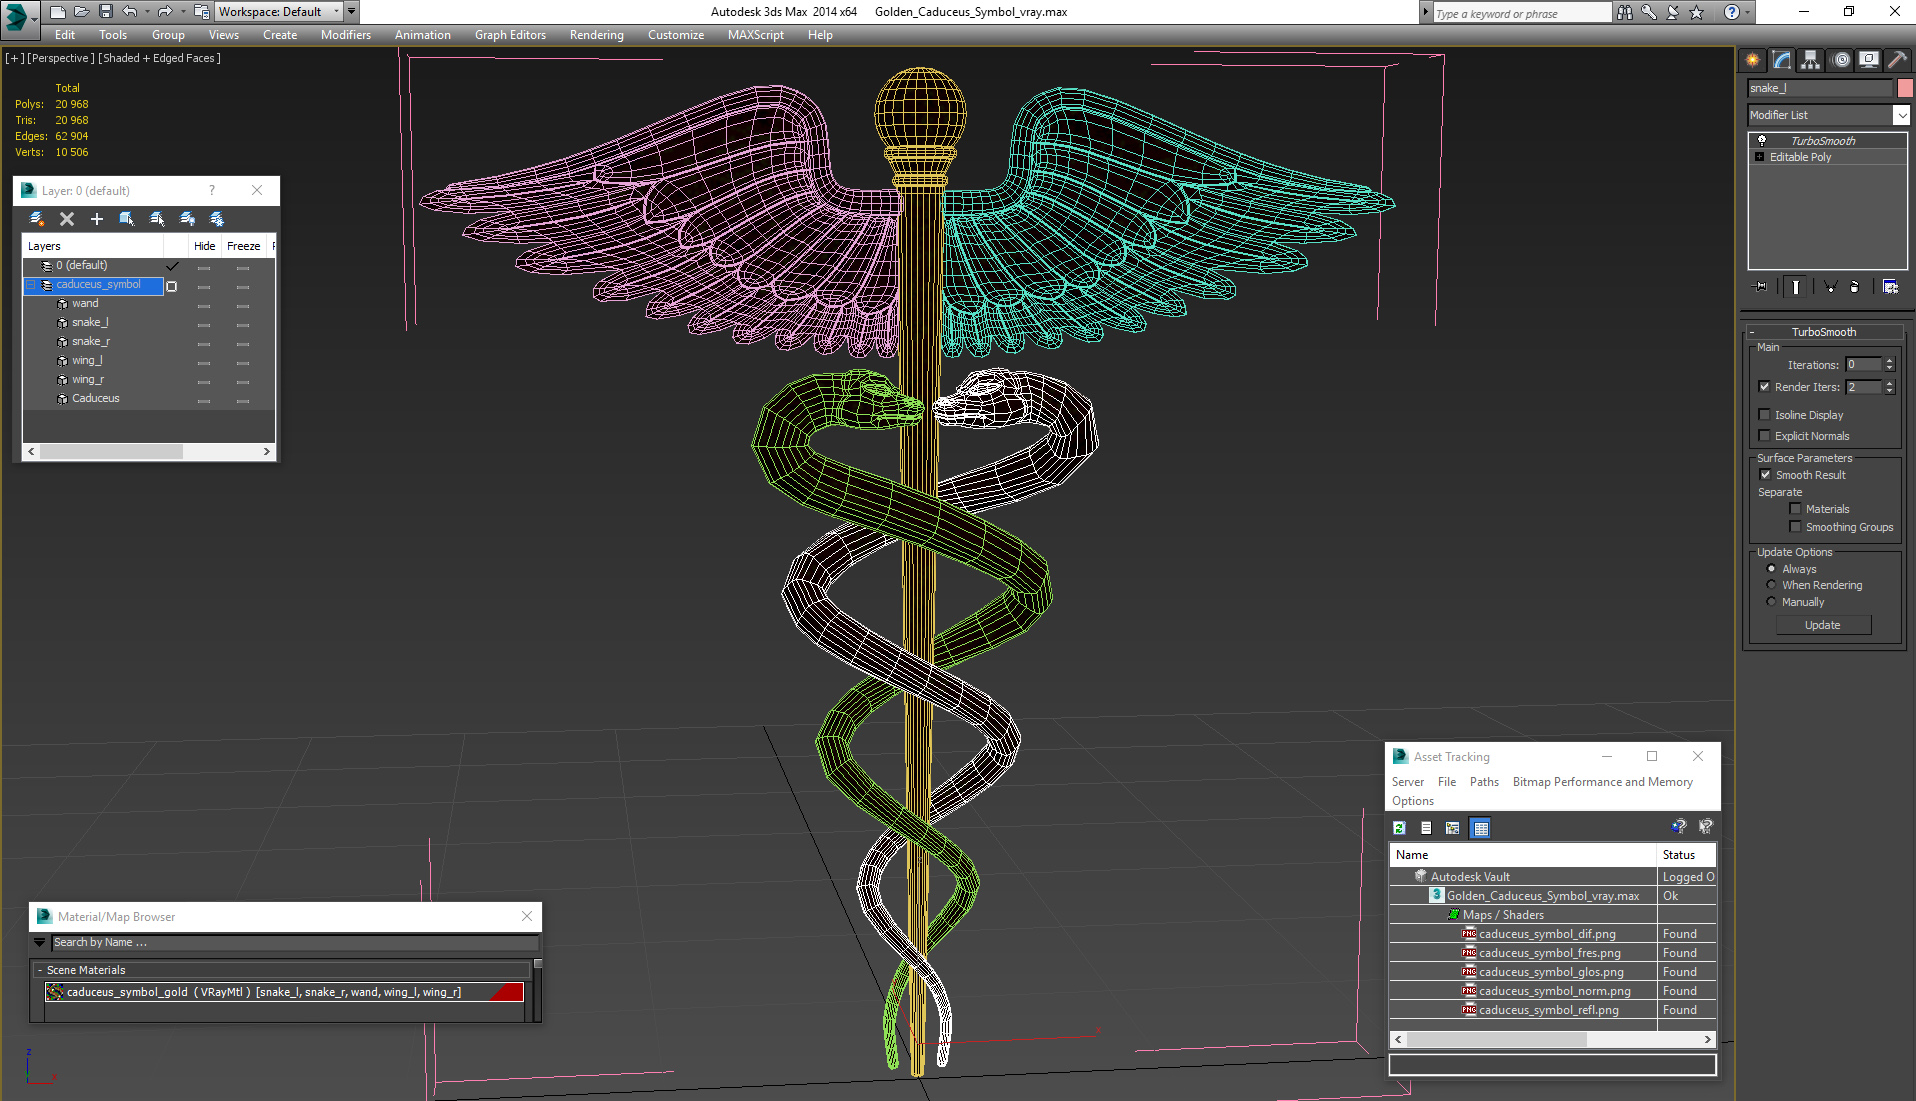Create a new scene with the New icon

[57, 12]
